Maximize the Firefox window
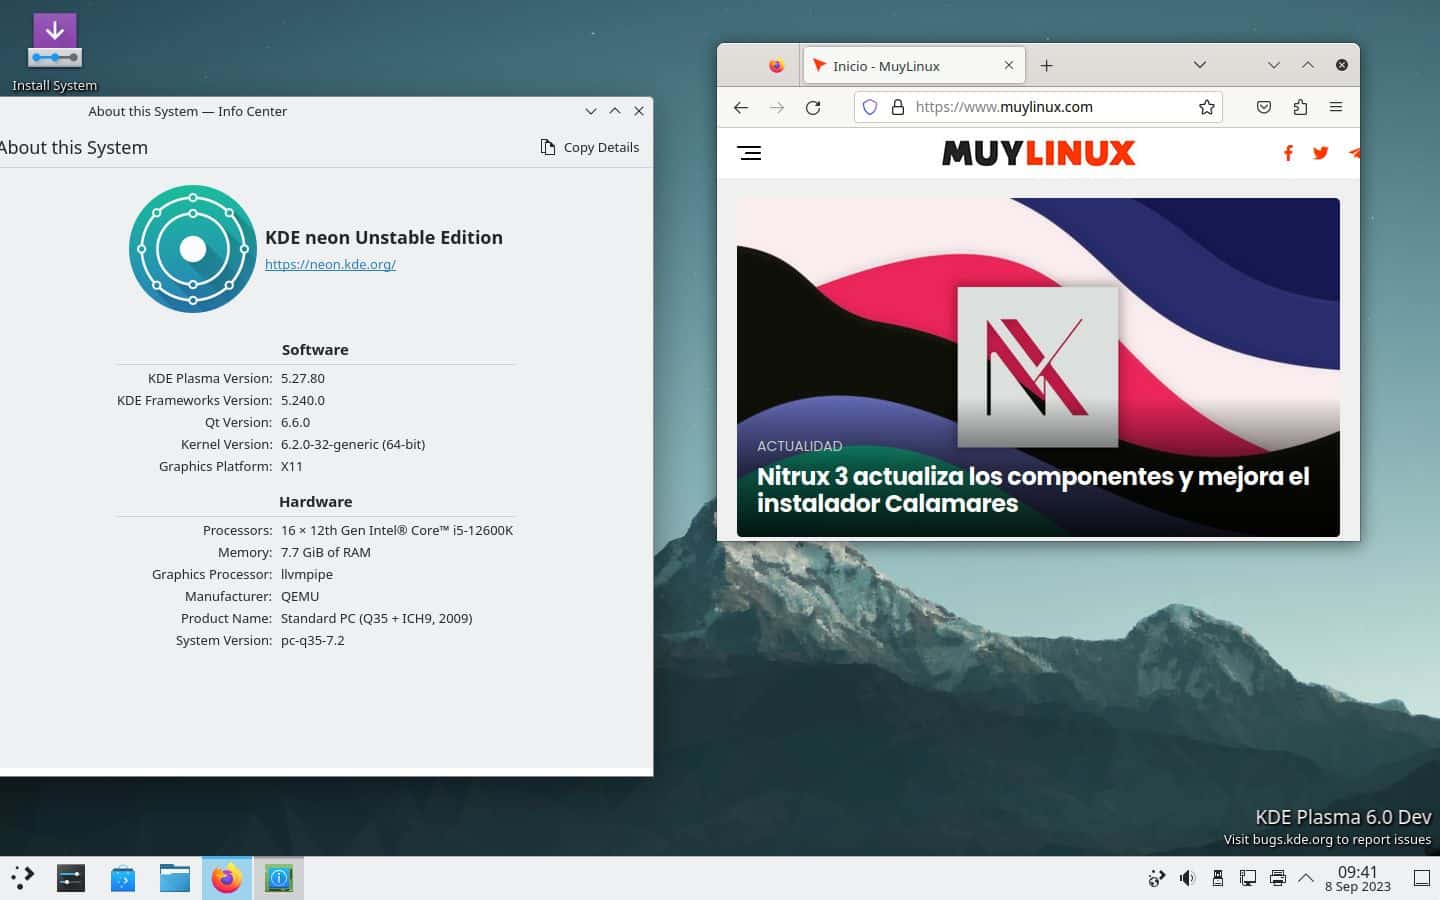Image resolution: width=1440 pixels, height=900 pixels. coord(1308,65)
